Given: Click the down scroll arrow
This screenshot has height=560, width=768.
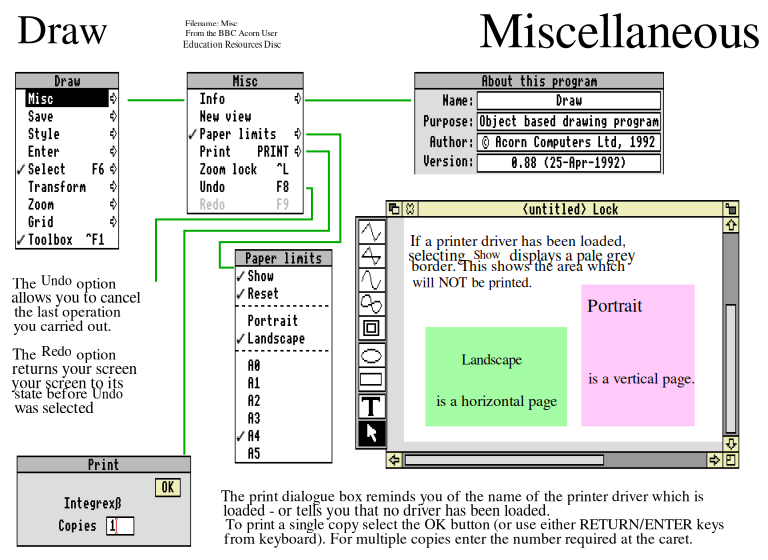Looking at the screenshot, I should point(731,444).
